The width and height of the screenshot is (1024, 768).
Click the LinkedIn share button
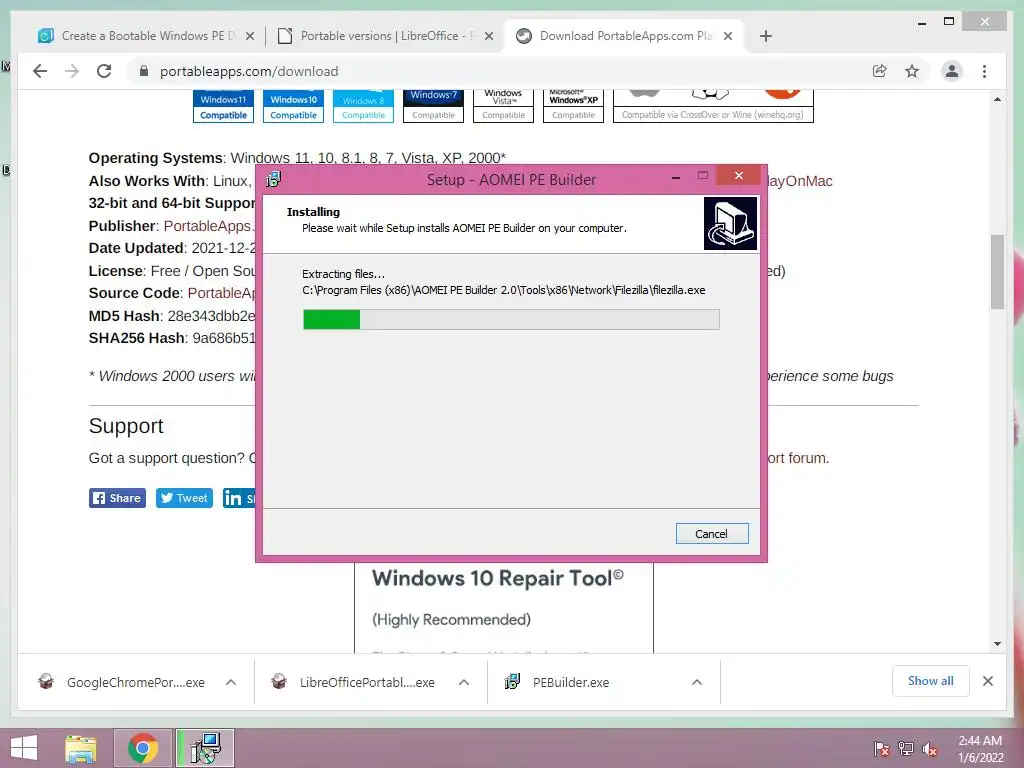239,498
